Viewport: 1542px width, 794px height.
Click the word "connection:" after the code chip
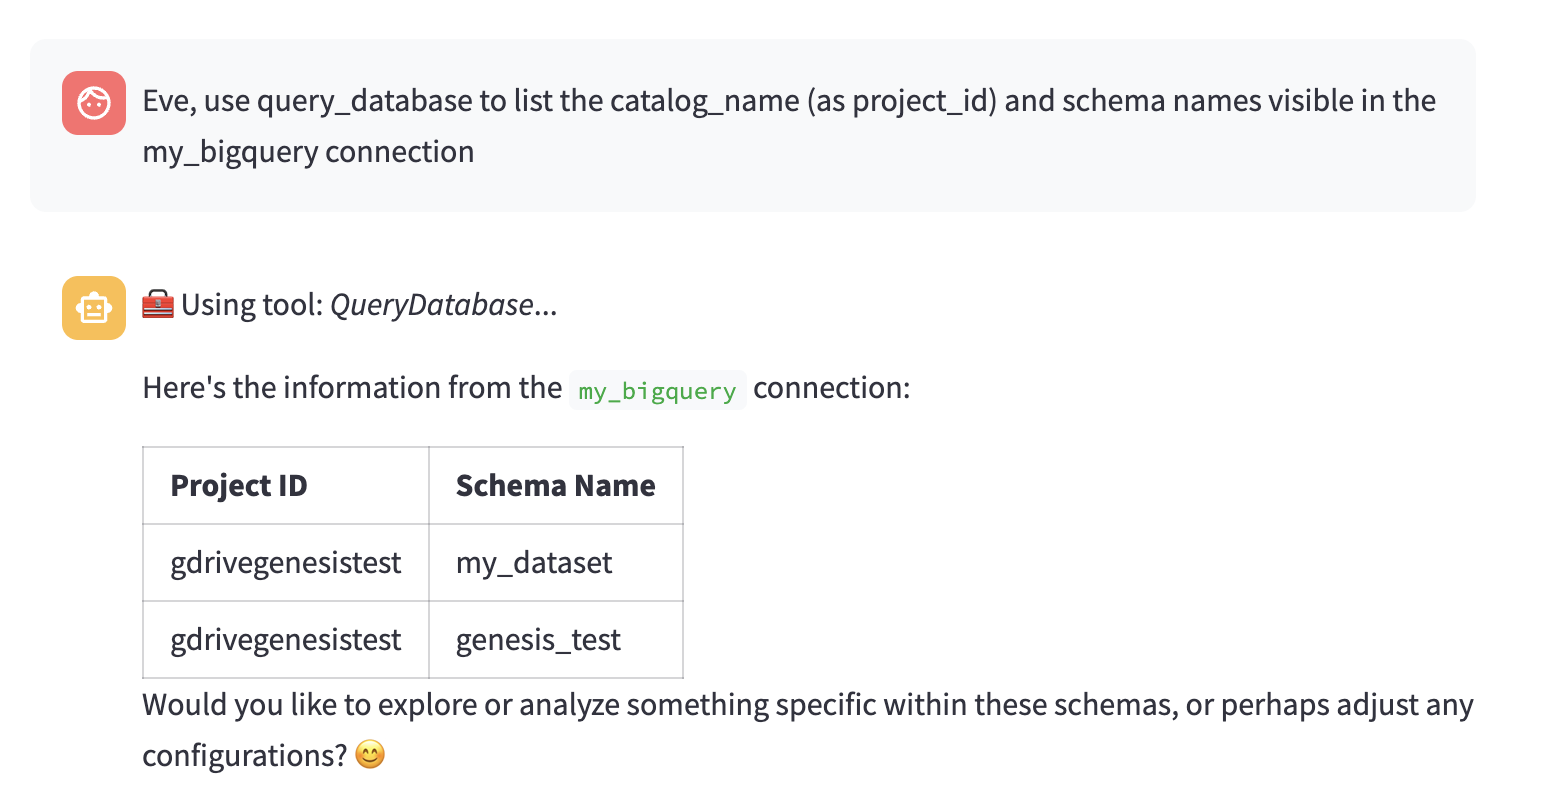831,388
